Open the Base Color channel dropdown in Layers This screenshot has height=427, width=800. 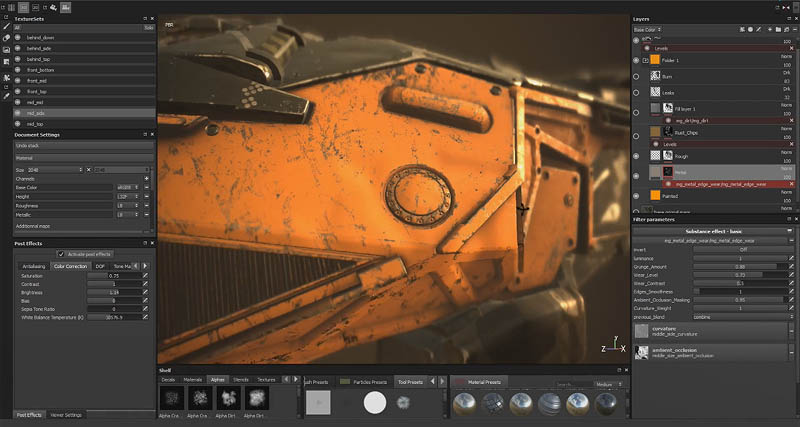click(x=645, y=30)
